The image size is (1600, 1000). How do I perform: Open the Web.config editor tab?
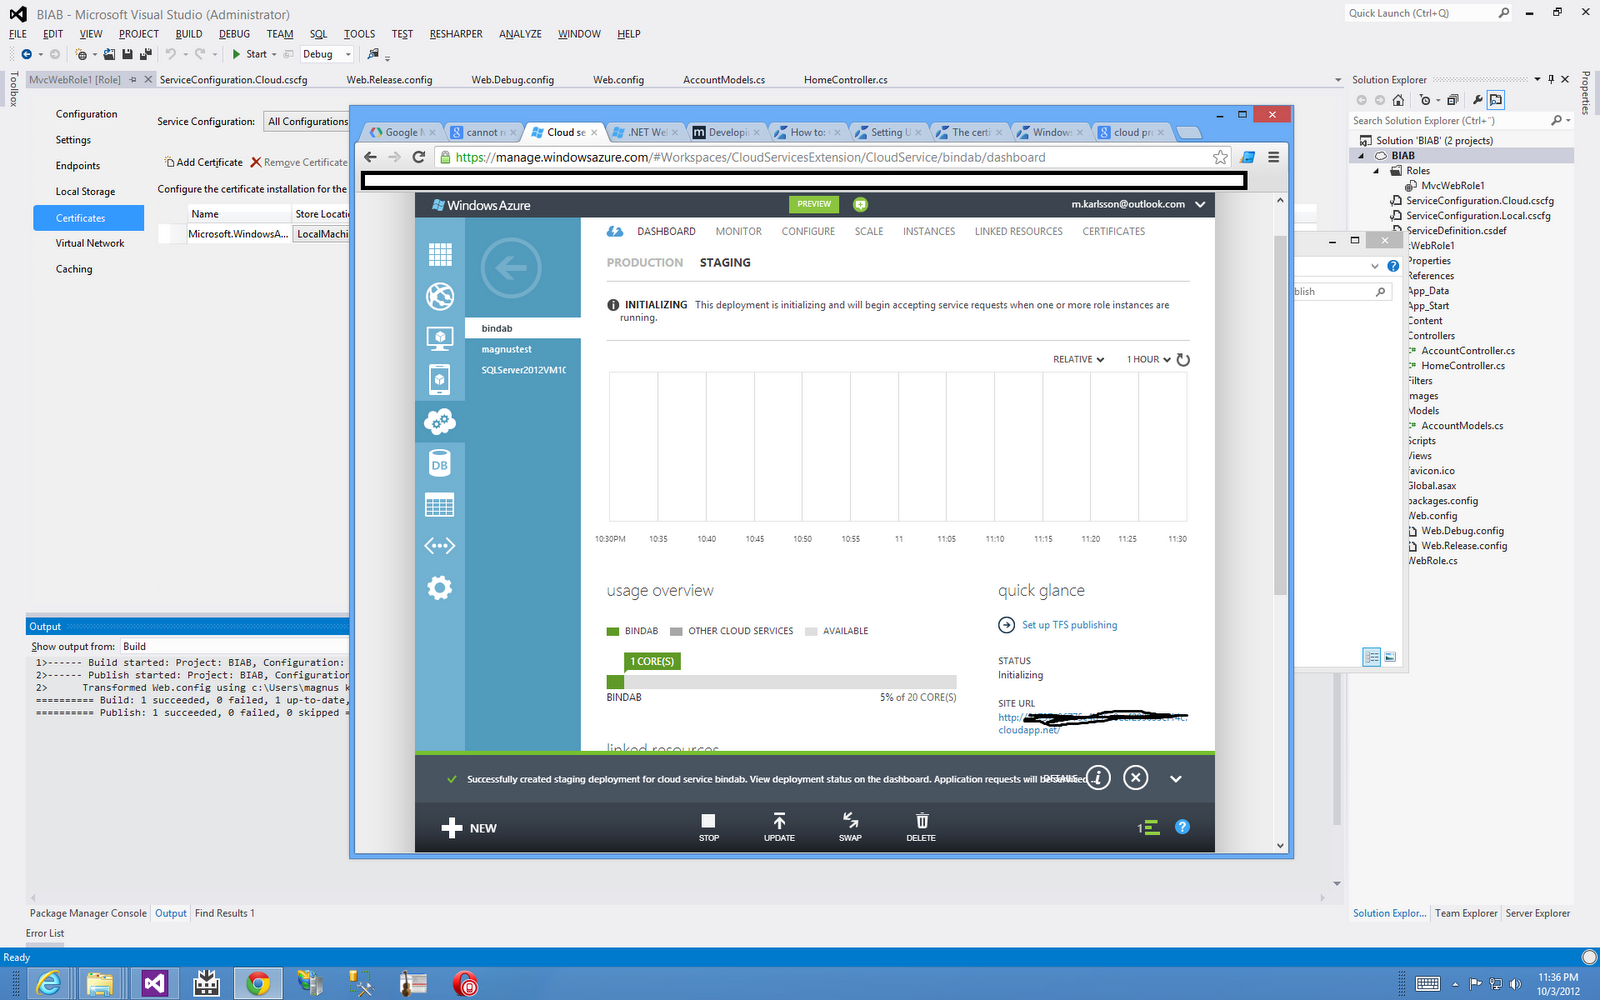coord(618,80)
